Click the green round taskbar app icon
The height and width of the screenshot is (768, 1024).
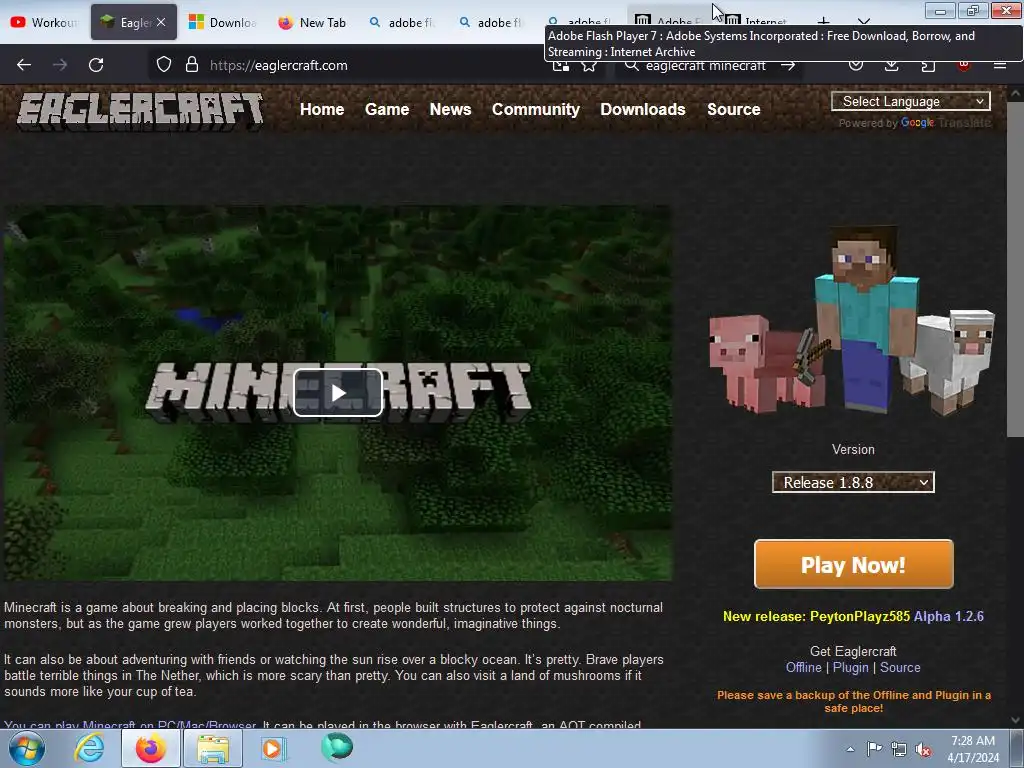tap(337, 747)
